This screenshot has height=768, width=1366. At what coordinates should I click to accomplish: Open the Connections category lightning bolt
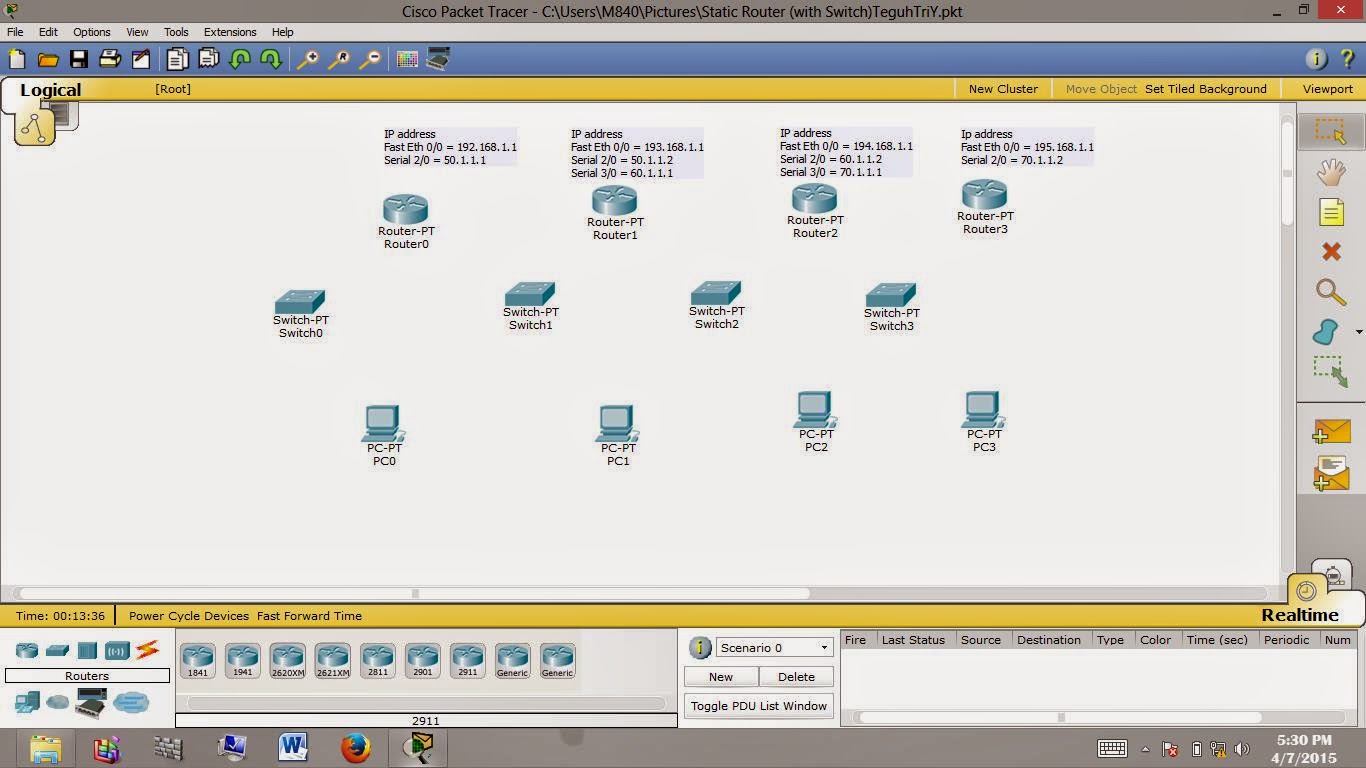(x=147, y=650)
